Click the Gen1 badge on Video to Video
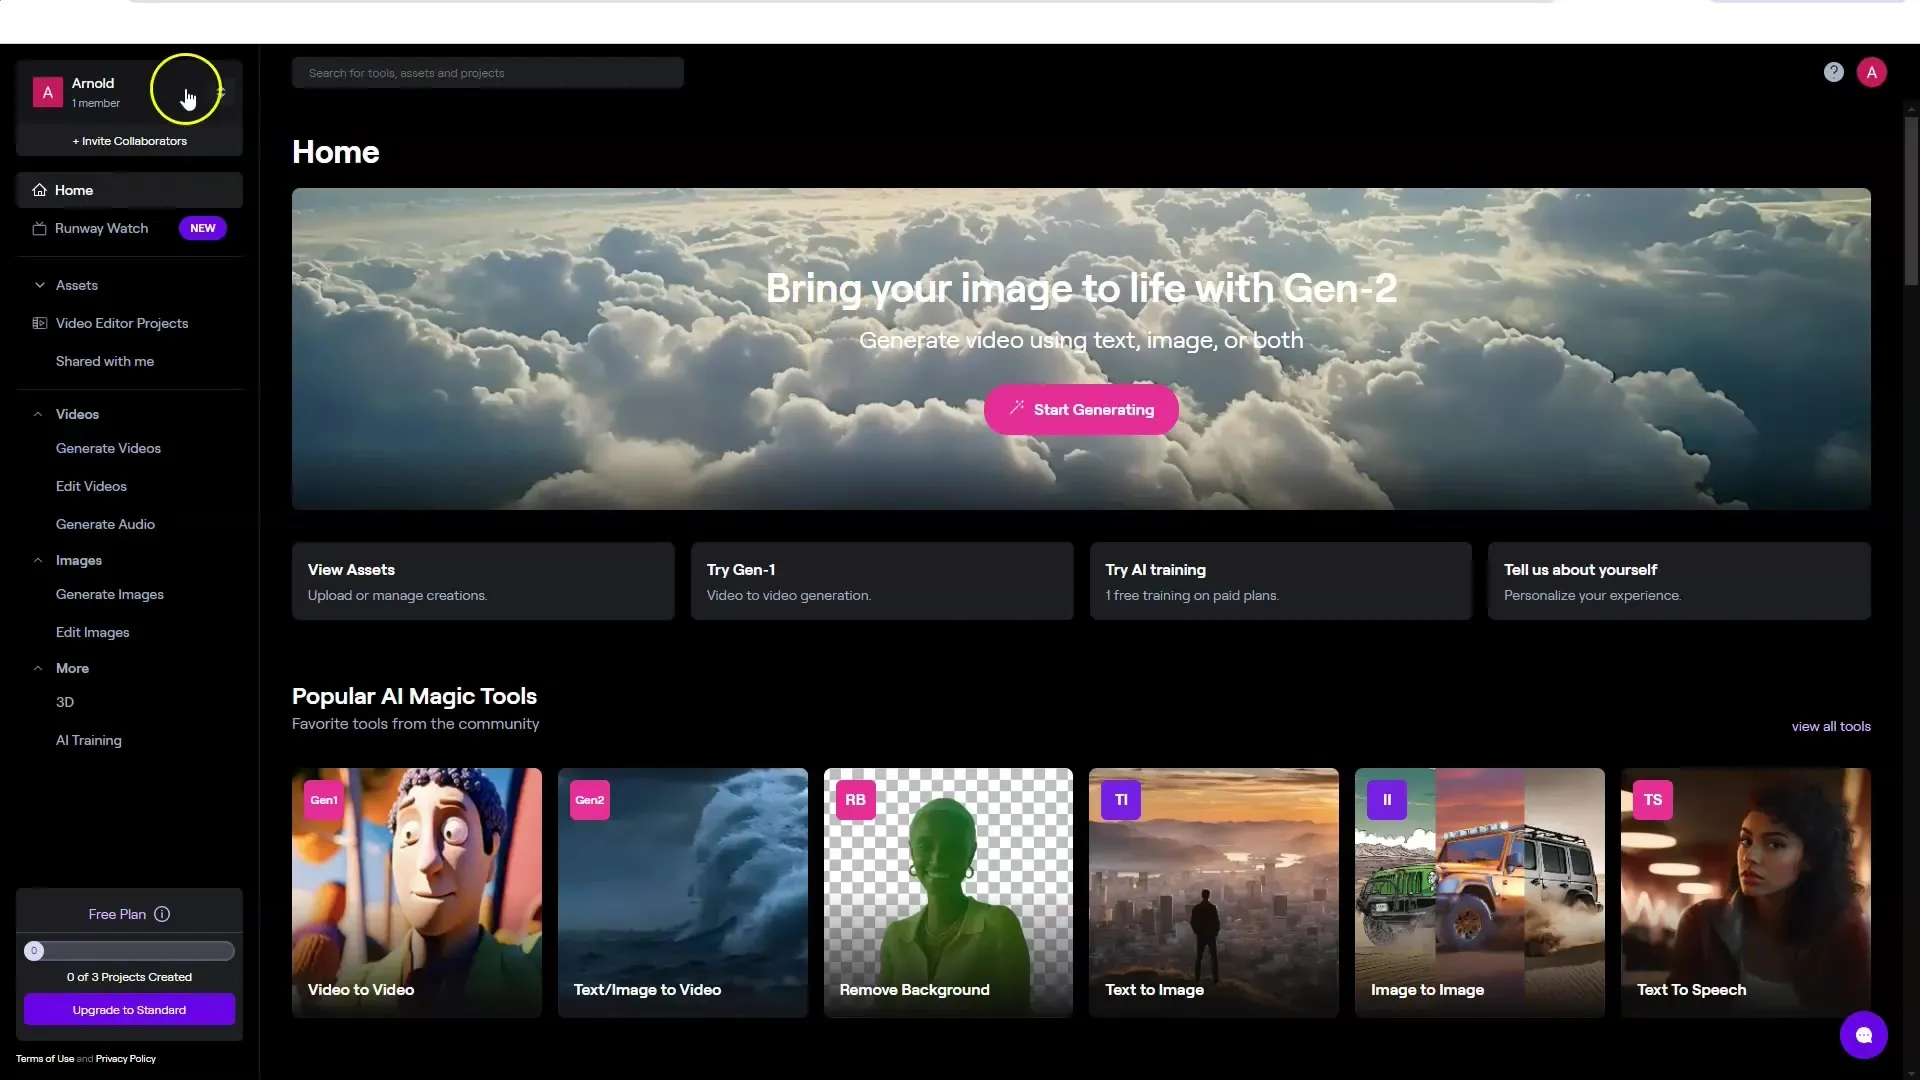 point(323,800)
